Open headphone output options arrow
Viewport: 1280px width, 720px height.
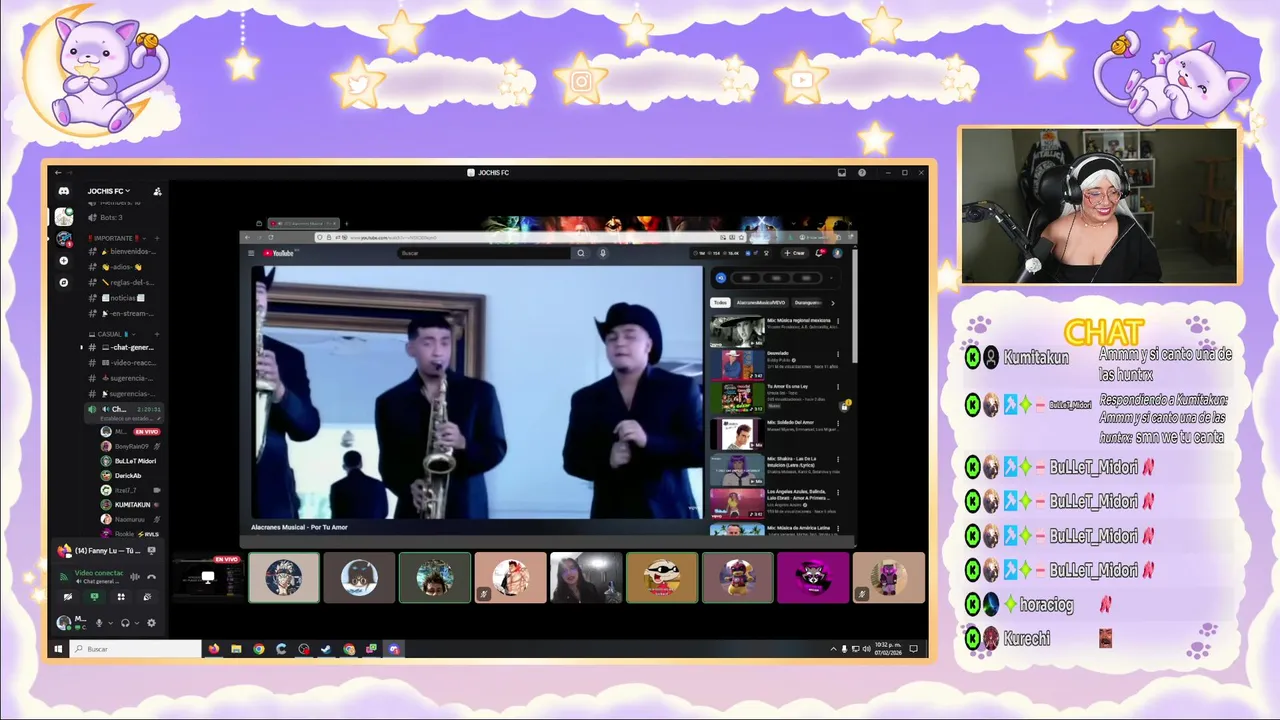137,623
